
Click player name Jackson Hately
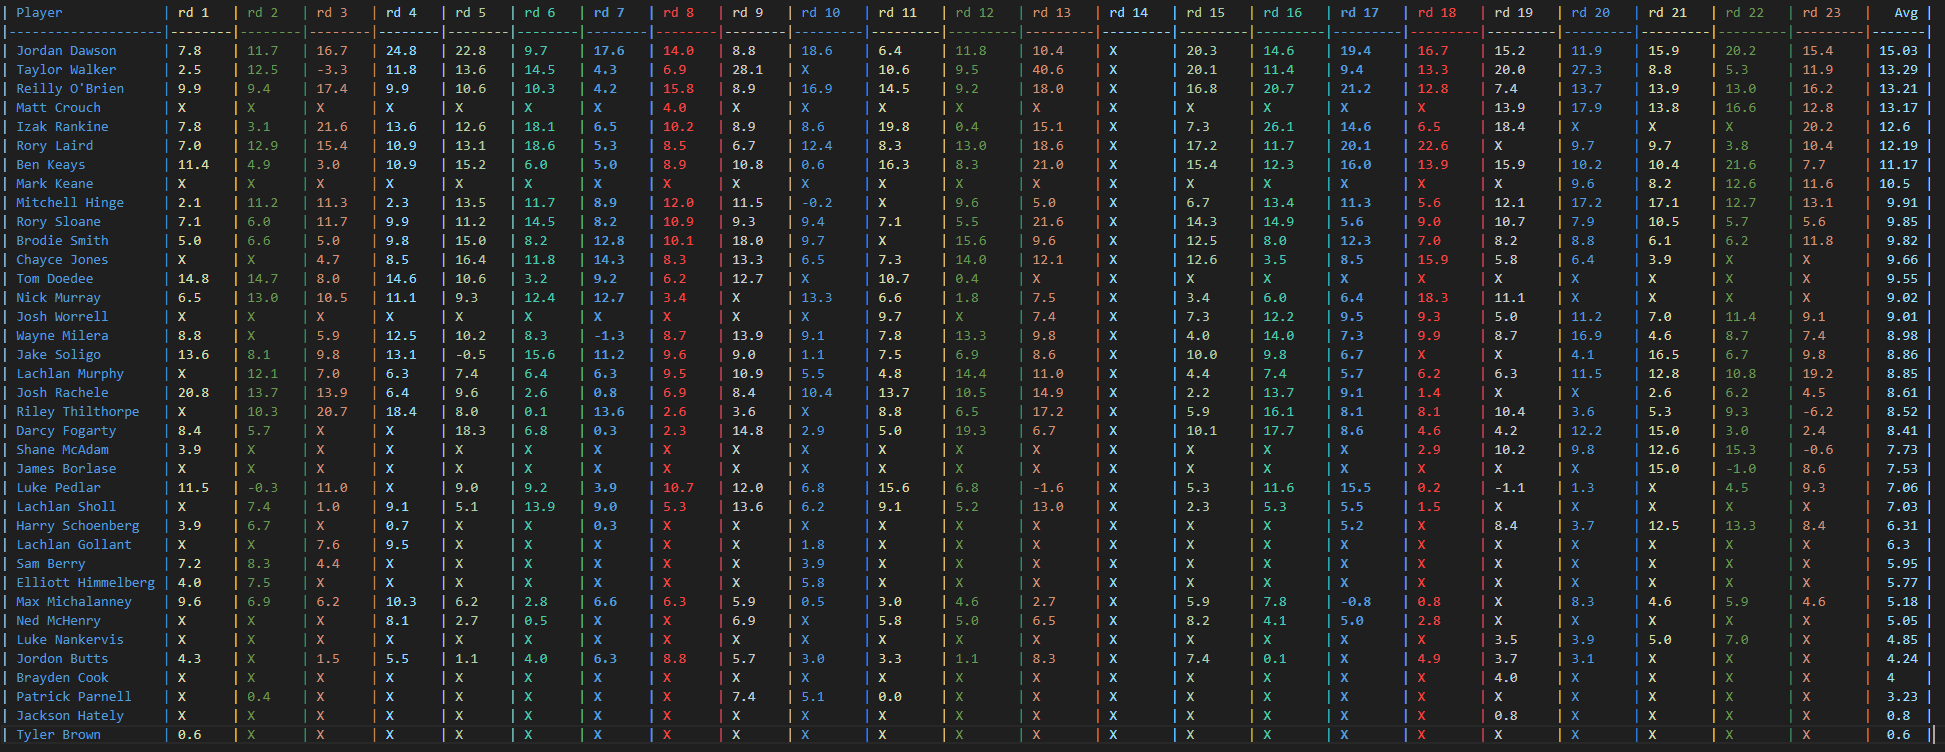(70, 716)
